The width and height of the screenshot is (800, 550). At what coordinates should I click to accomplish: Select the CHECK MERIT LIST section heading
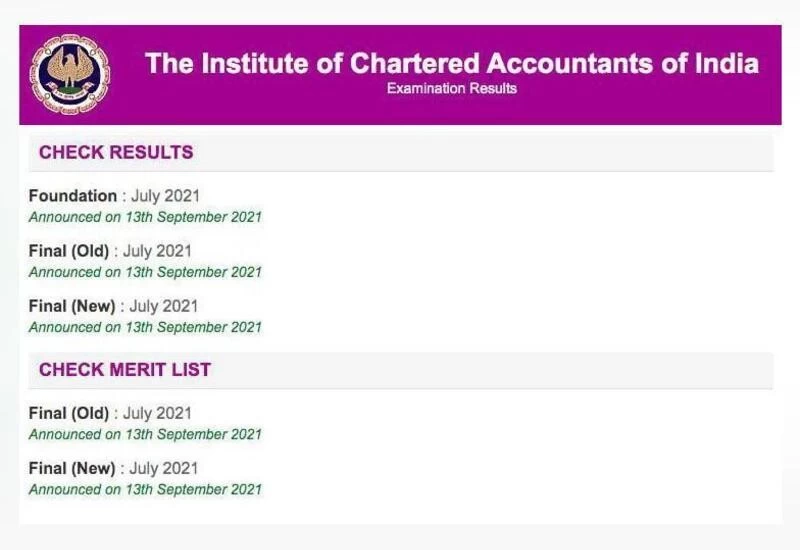pos(125,370)
